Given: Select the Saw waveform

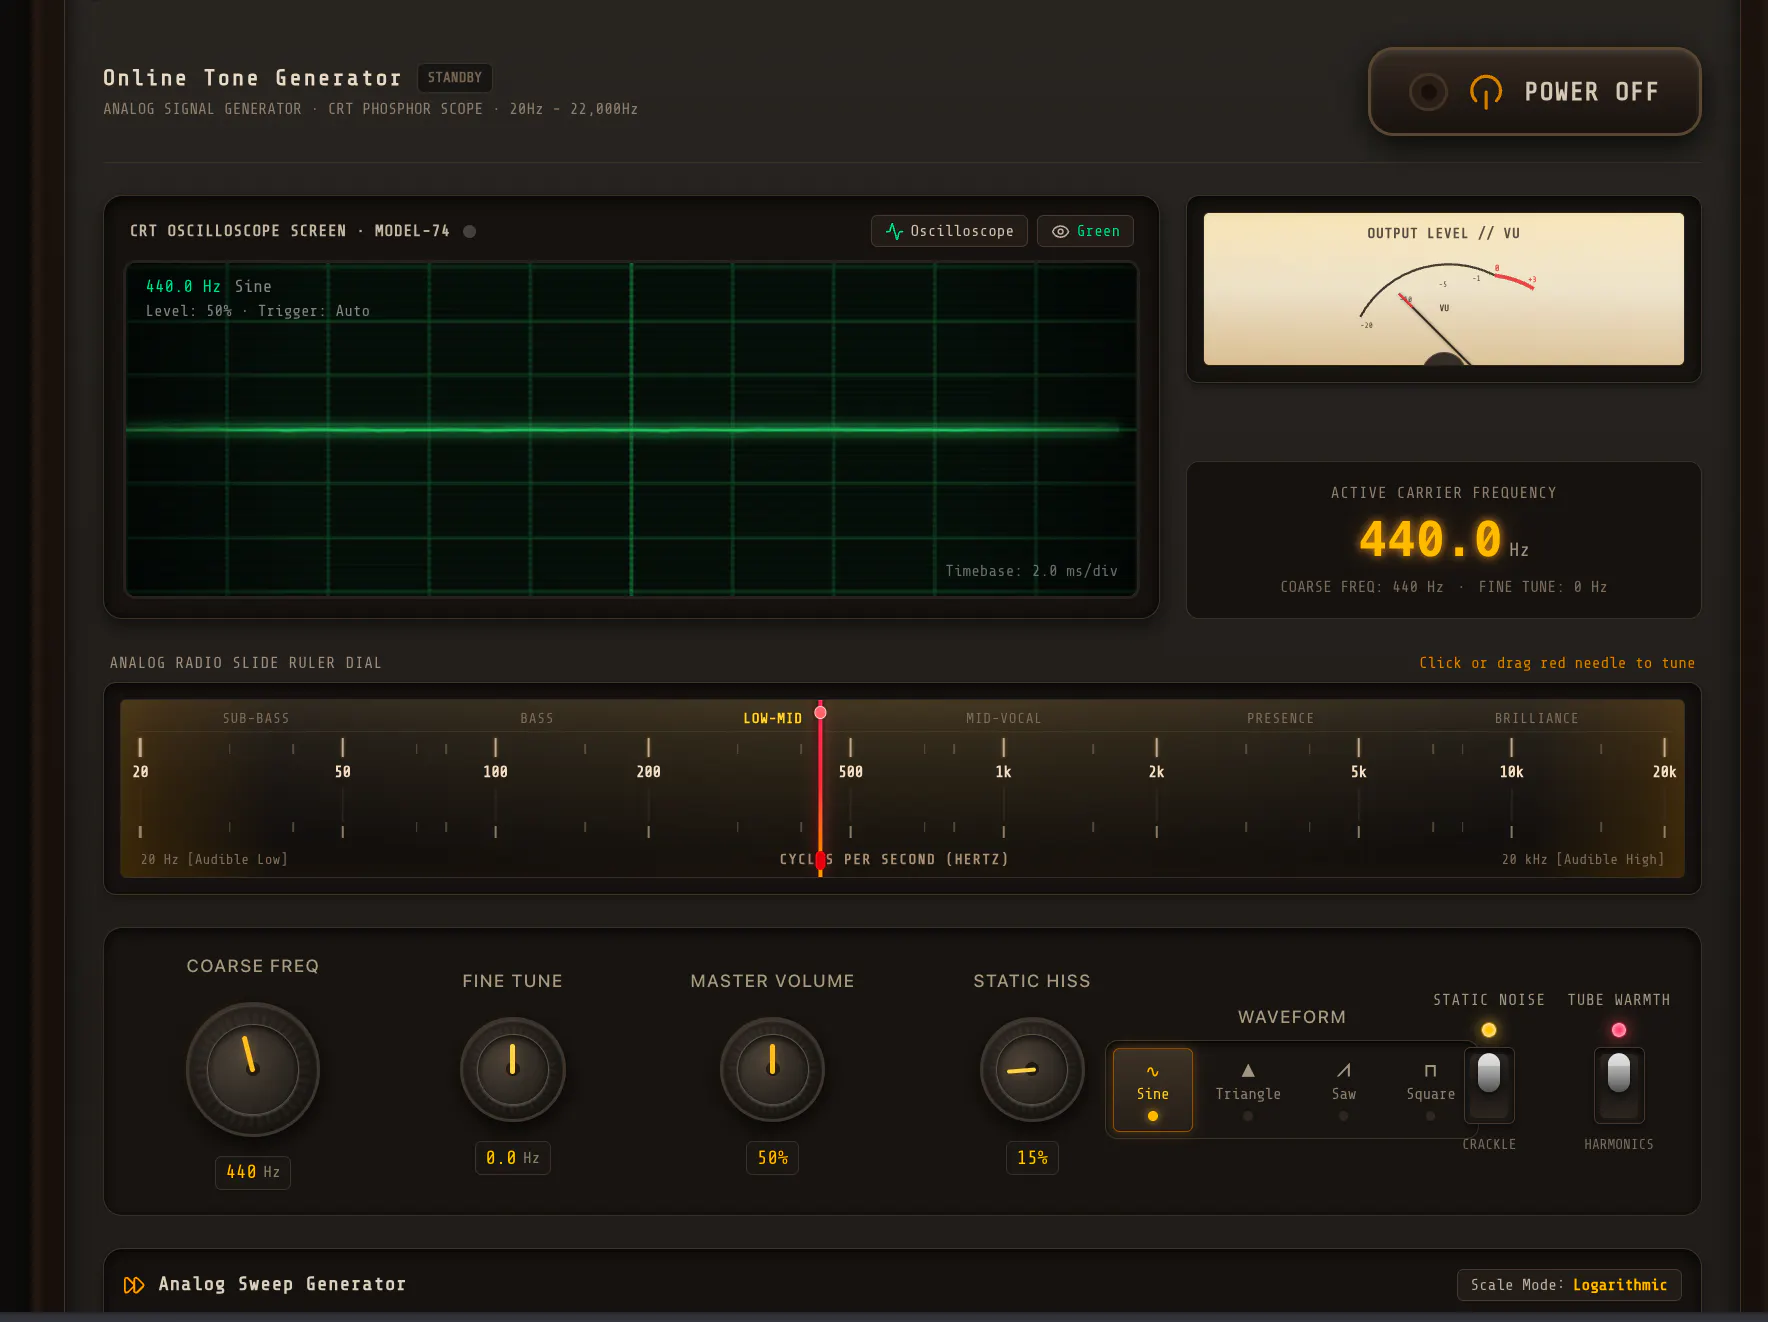Looking at the screenshot, I should [1344, 1090].
